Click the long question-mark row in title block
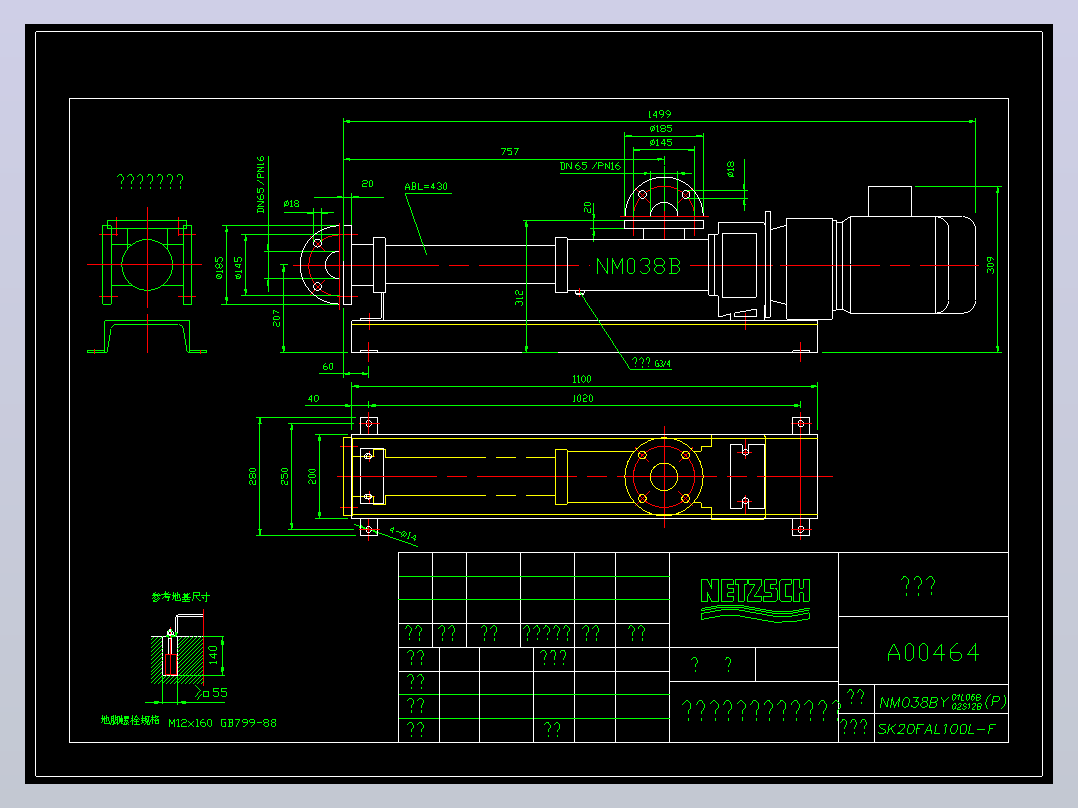 pyautogui.click(x=761, y=710)
